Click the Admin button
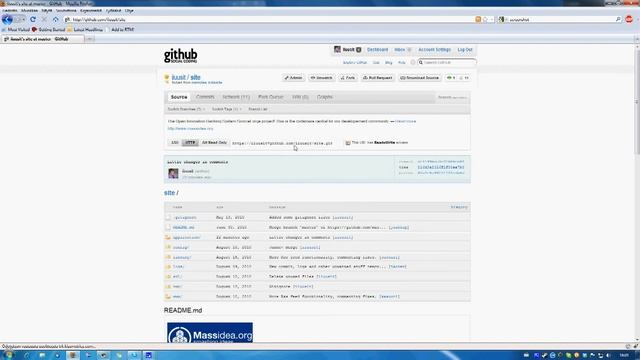The height and width of the screenshot is (360, 640). [x=293, y=78]
